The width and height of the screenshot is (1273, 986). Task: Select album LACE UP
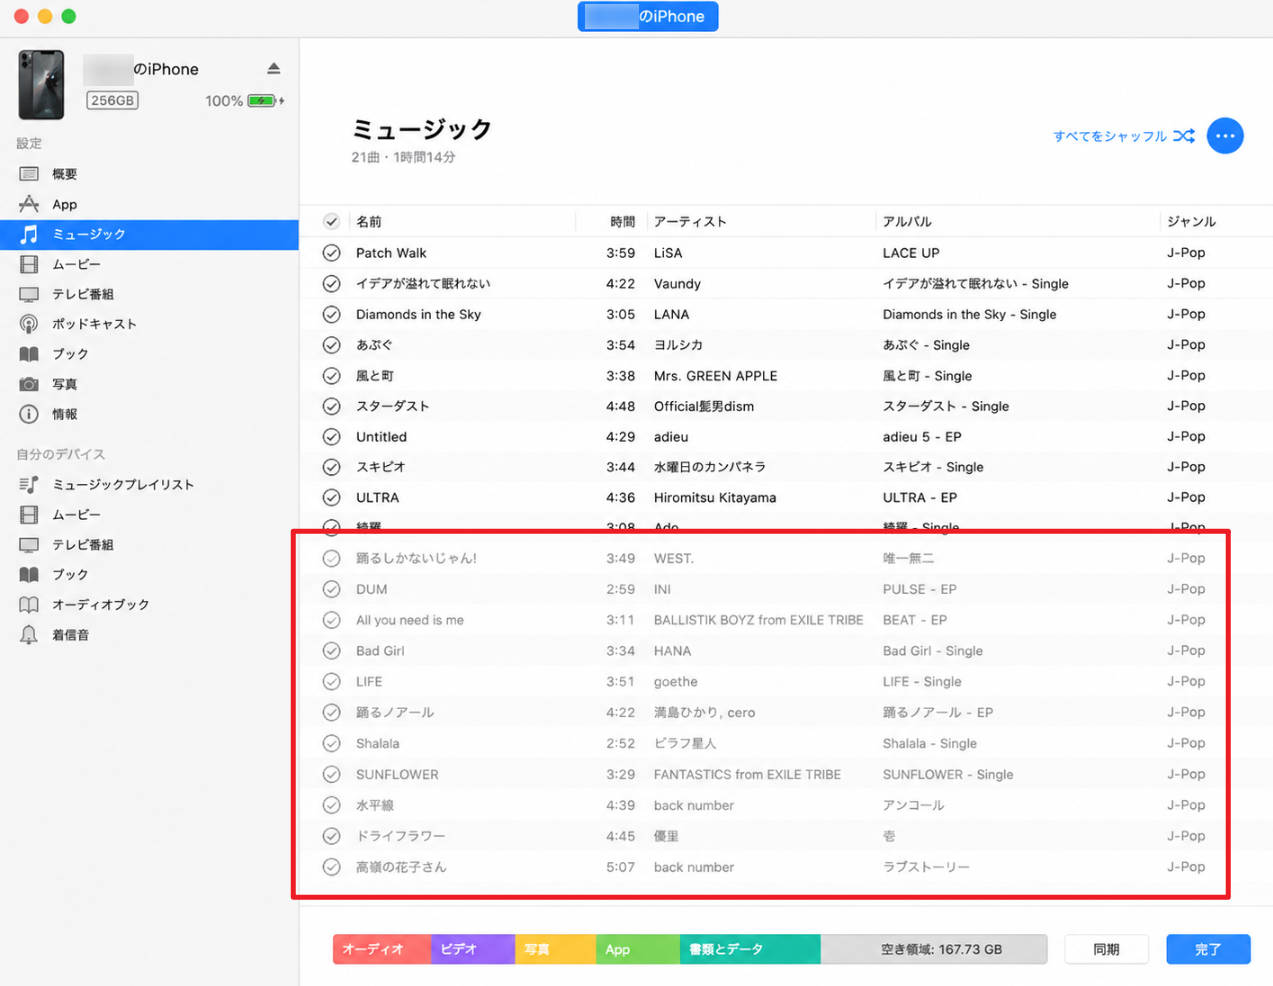911,253
